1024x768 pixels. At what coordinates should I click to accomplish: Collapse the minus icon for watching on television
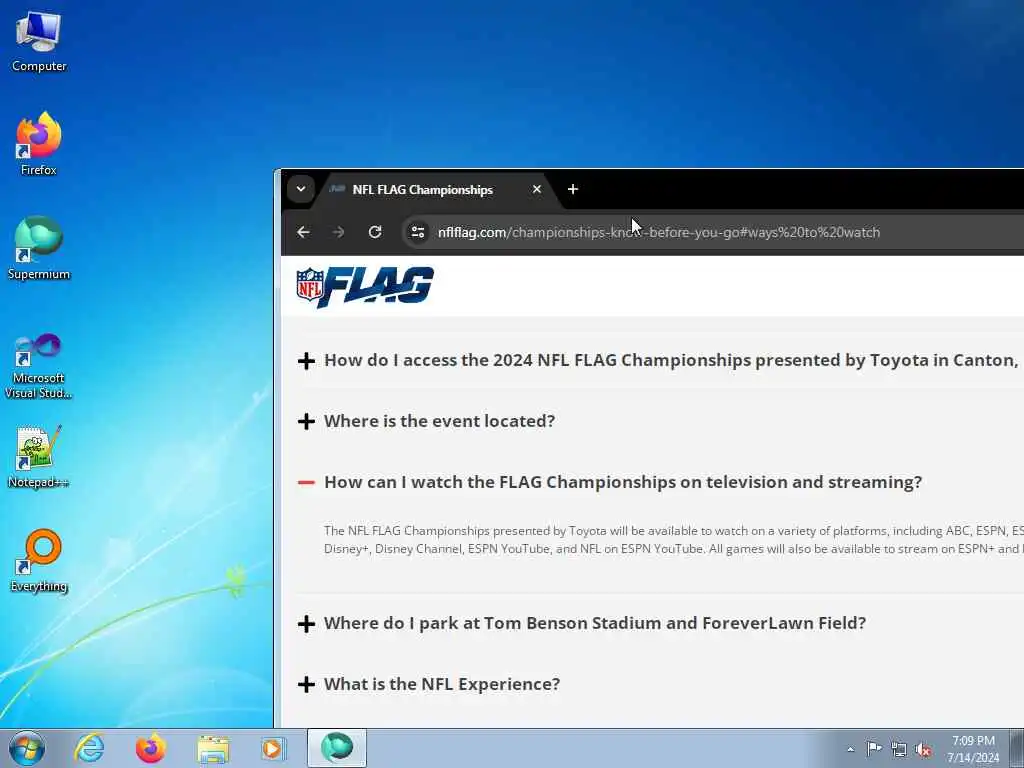[306, 483]
